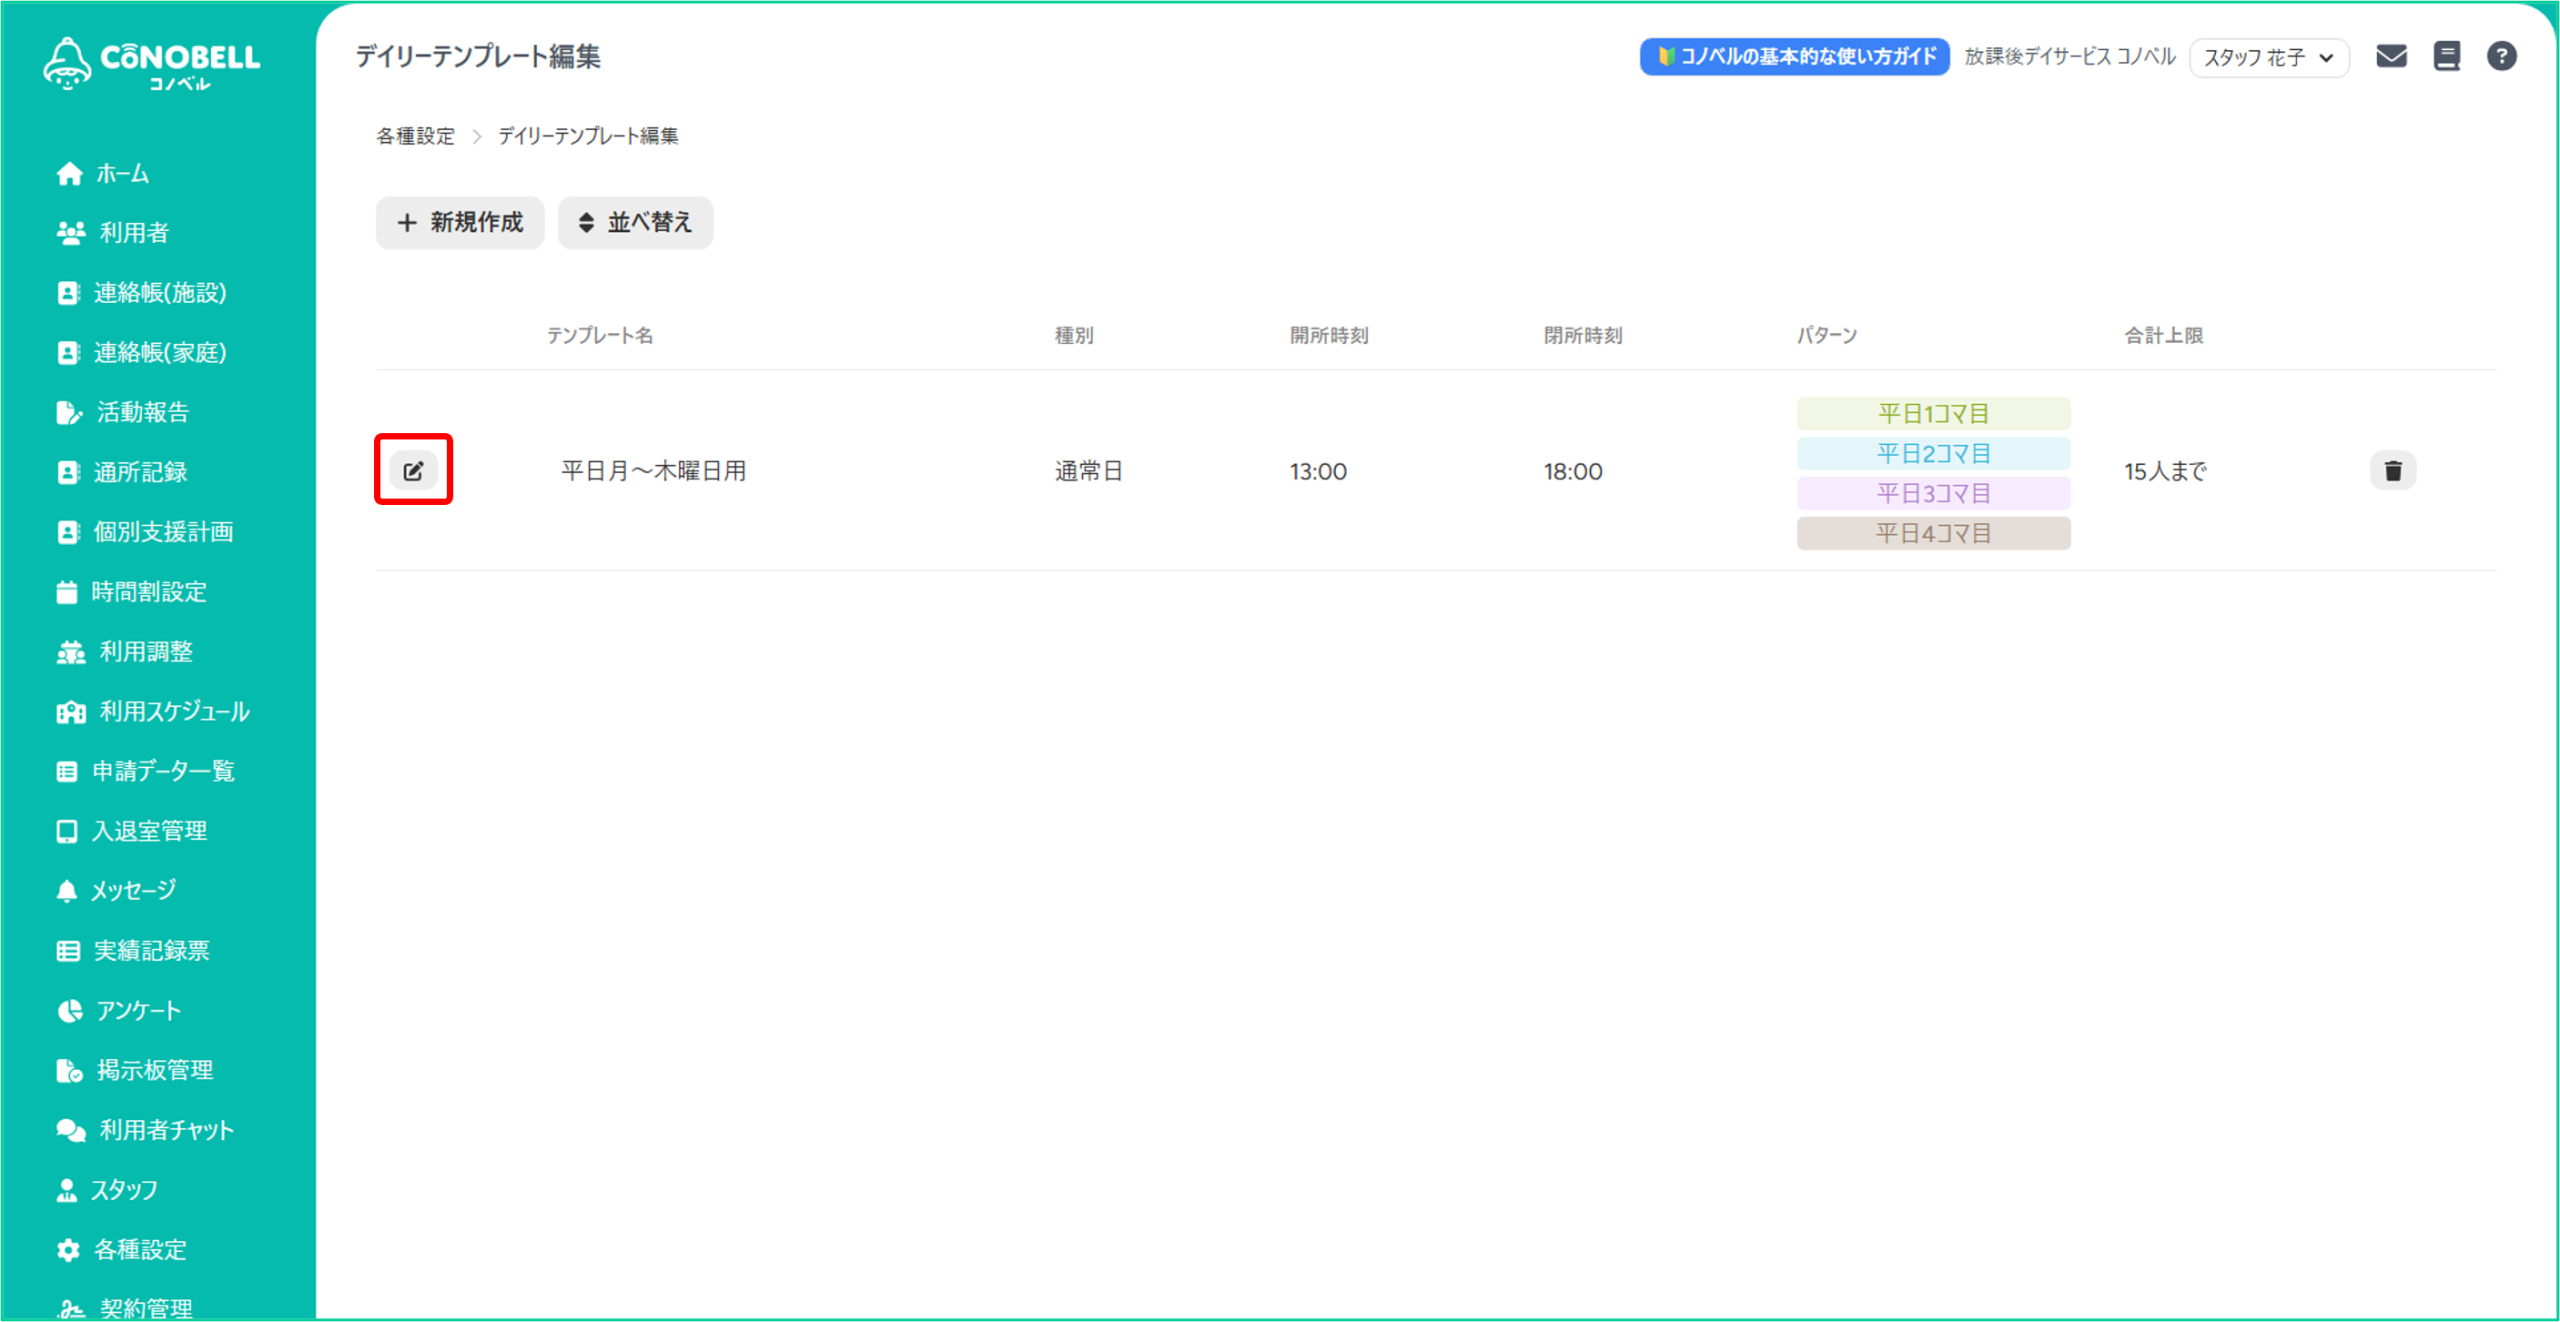The image size is (2560, 1322).
Task: Click the help question mark icon
Action: pyautogui.click(x=2501, y=56)
